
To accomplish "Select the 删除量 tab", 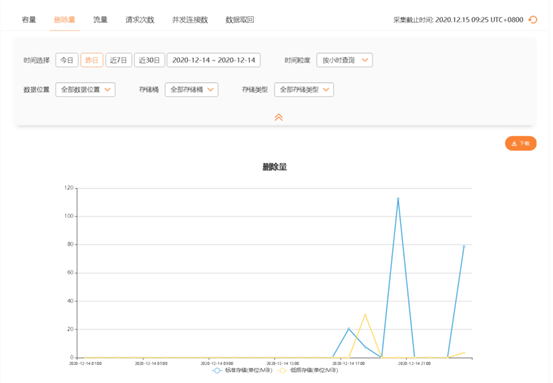I will pyautogui.click(x=65, y=20).
